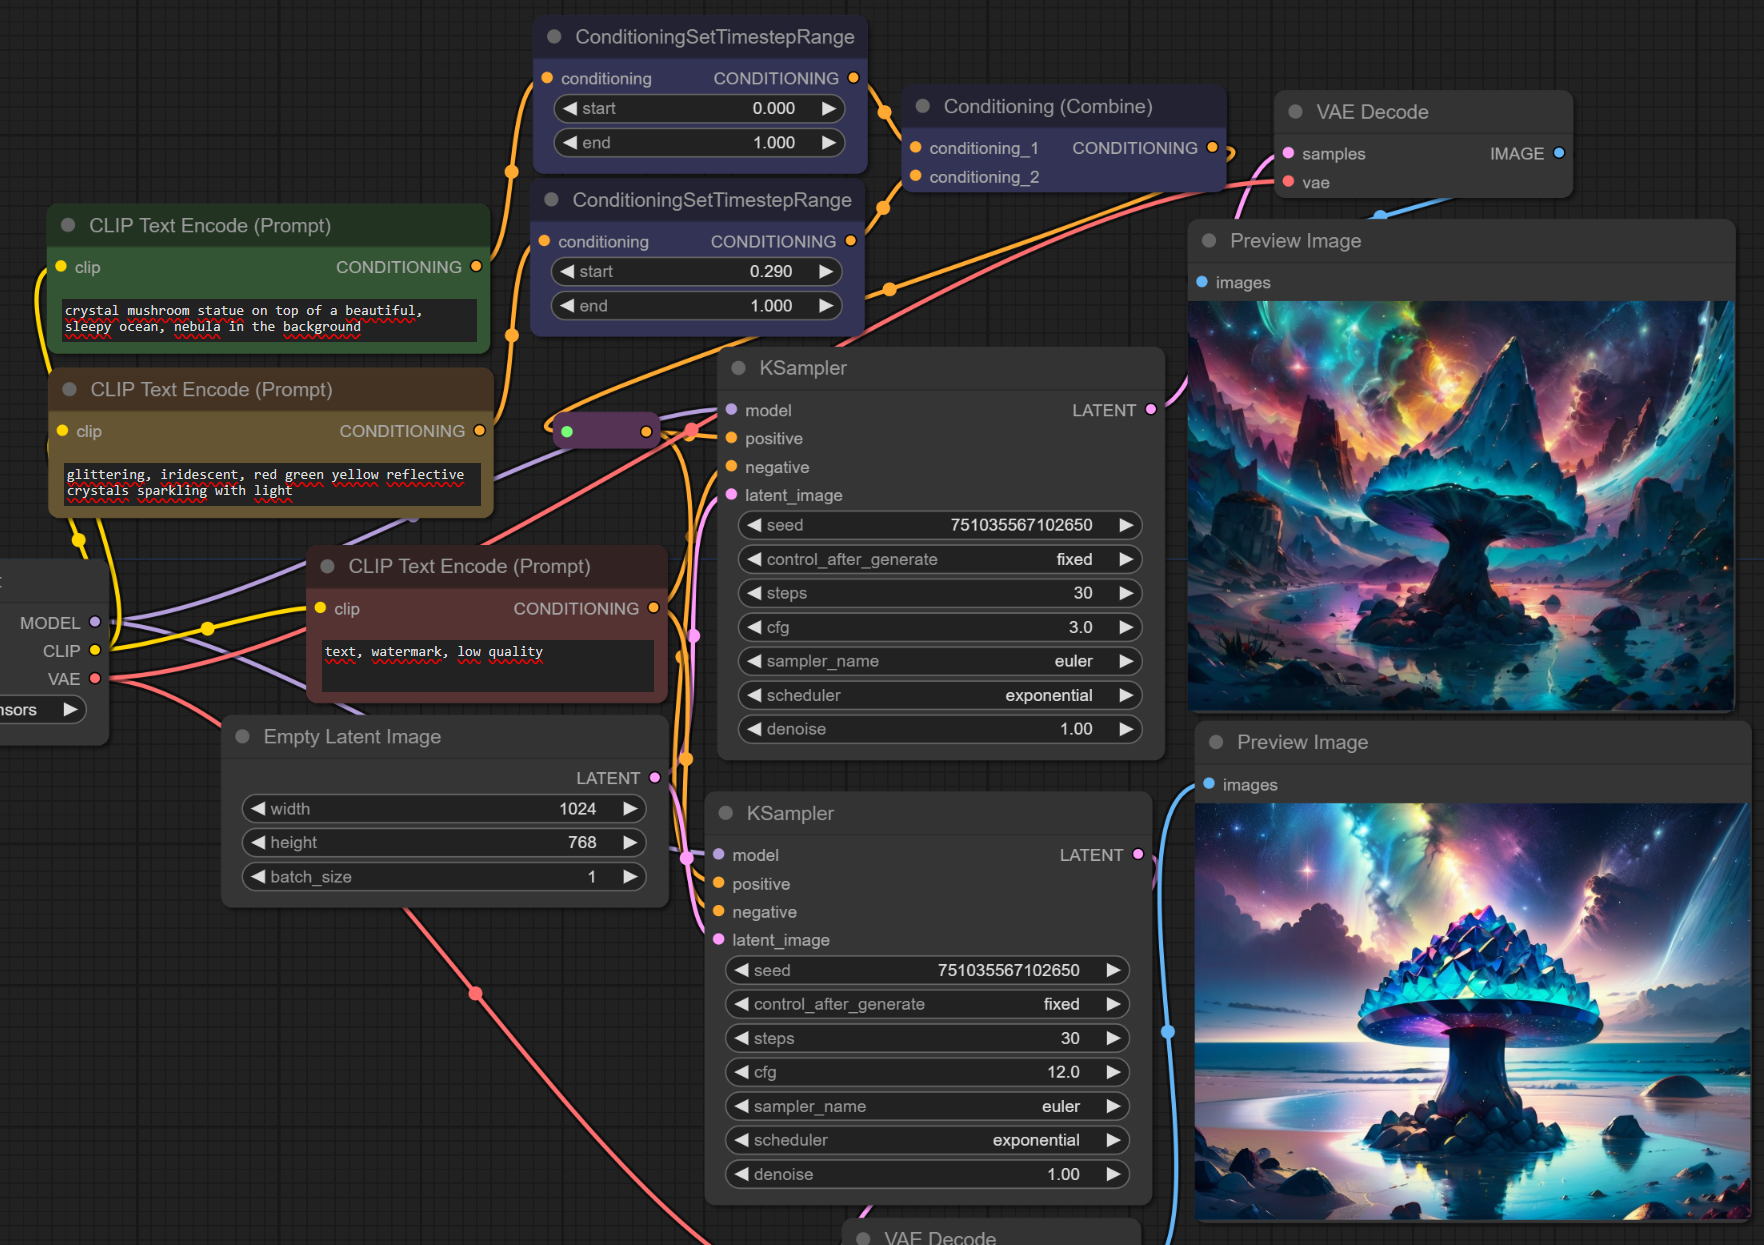This screenshot has height=1245, width=1764.
Task: Collapse the Empty Latent Image node dot
Action: (242, 737)
